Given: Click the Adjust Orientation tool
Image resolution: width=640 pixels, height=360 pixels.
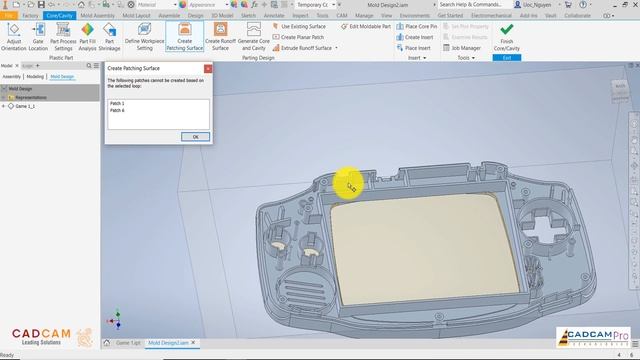Looking at the screenshot, I should click(x=13, y=37).
